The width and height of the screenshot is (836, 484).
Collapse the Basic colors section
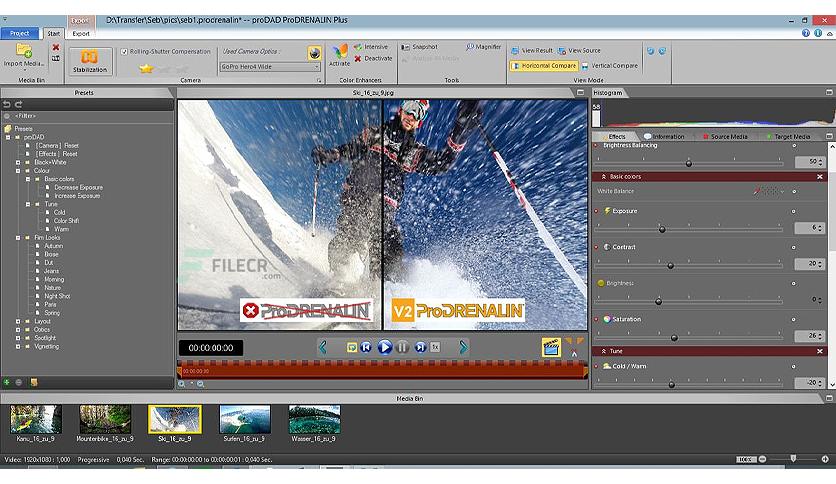click(x=604, y=176)
